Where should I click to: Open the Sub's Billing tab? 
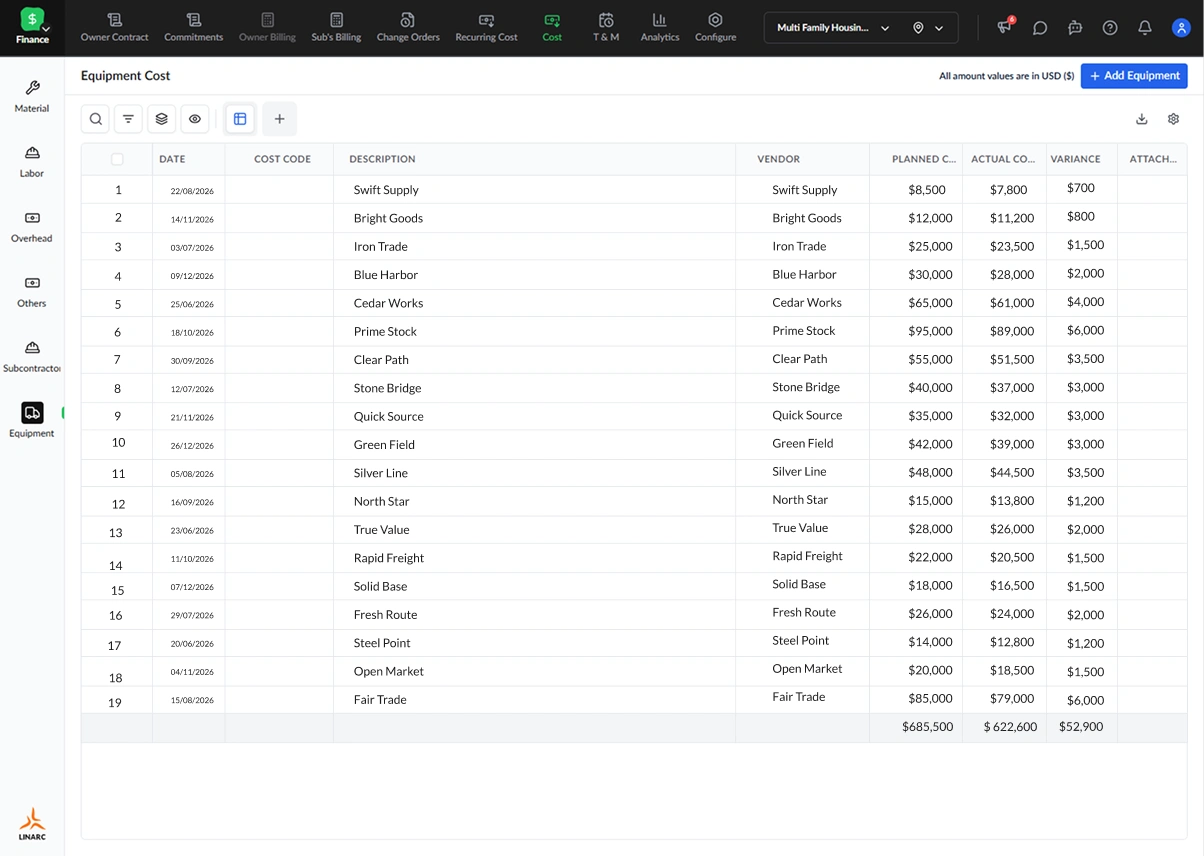pyautogui.click(x=336, y=27)
